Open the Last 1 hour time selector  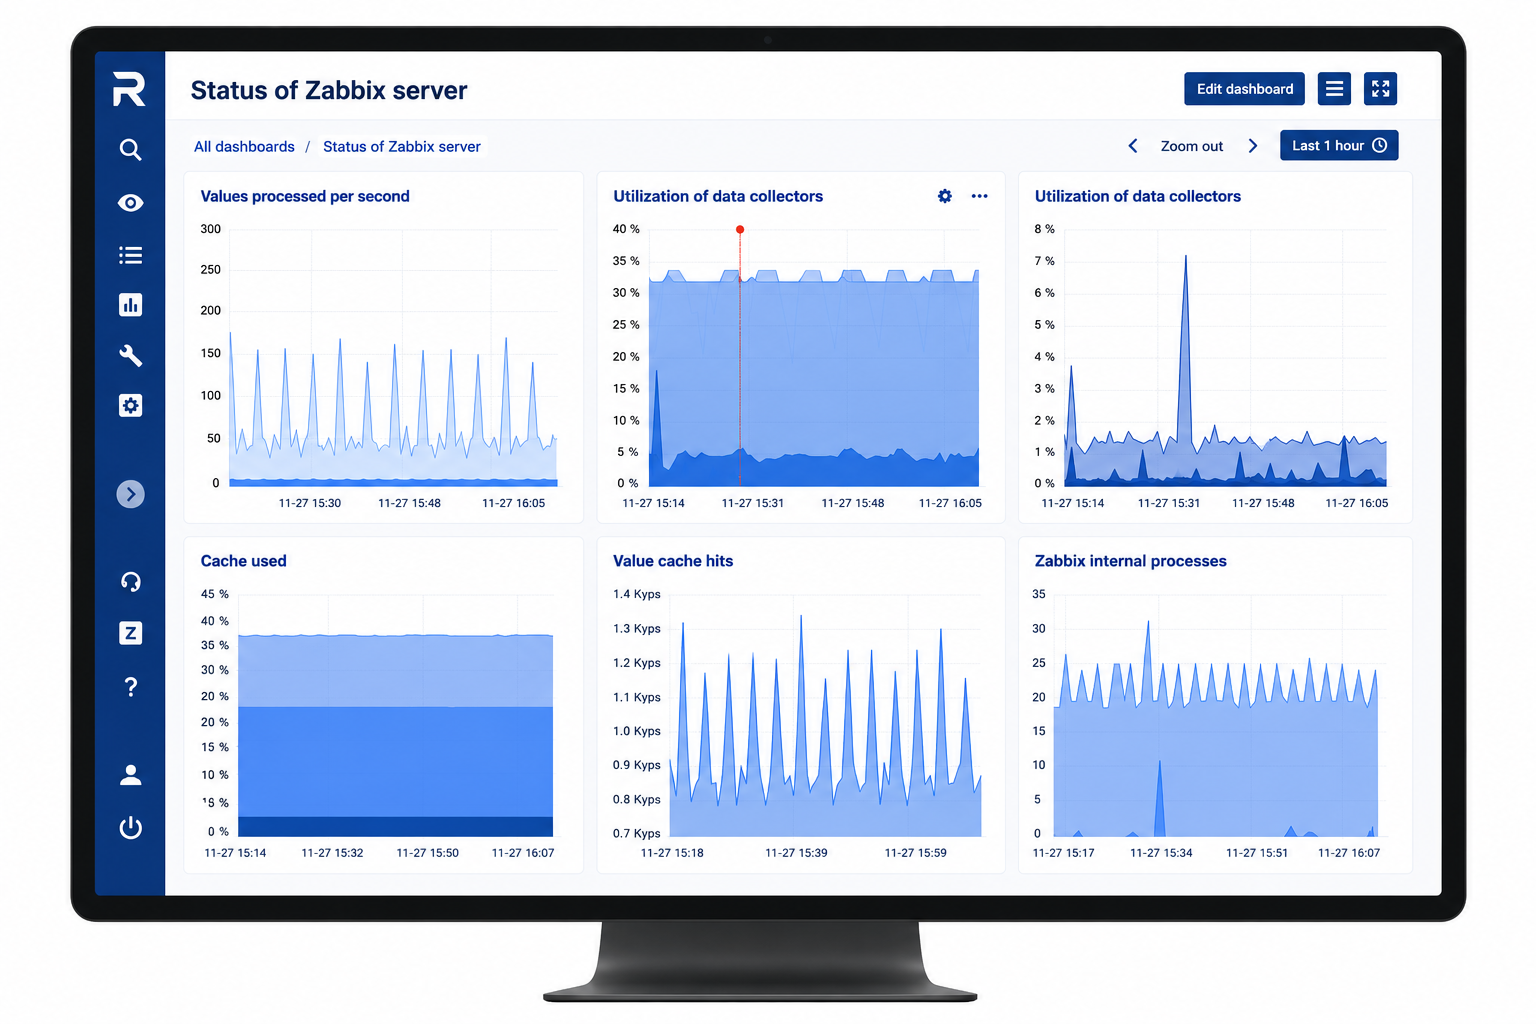click(x=1339, y=145)
